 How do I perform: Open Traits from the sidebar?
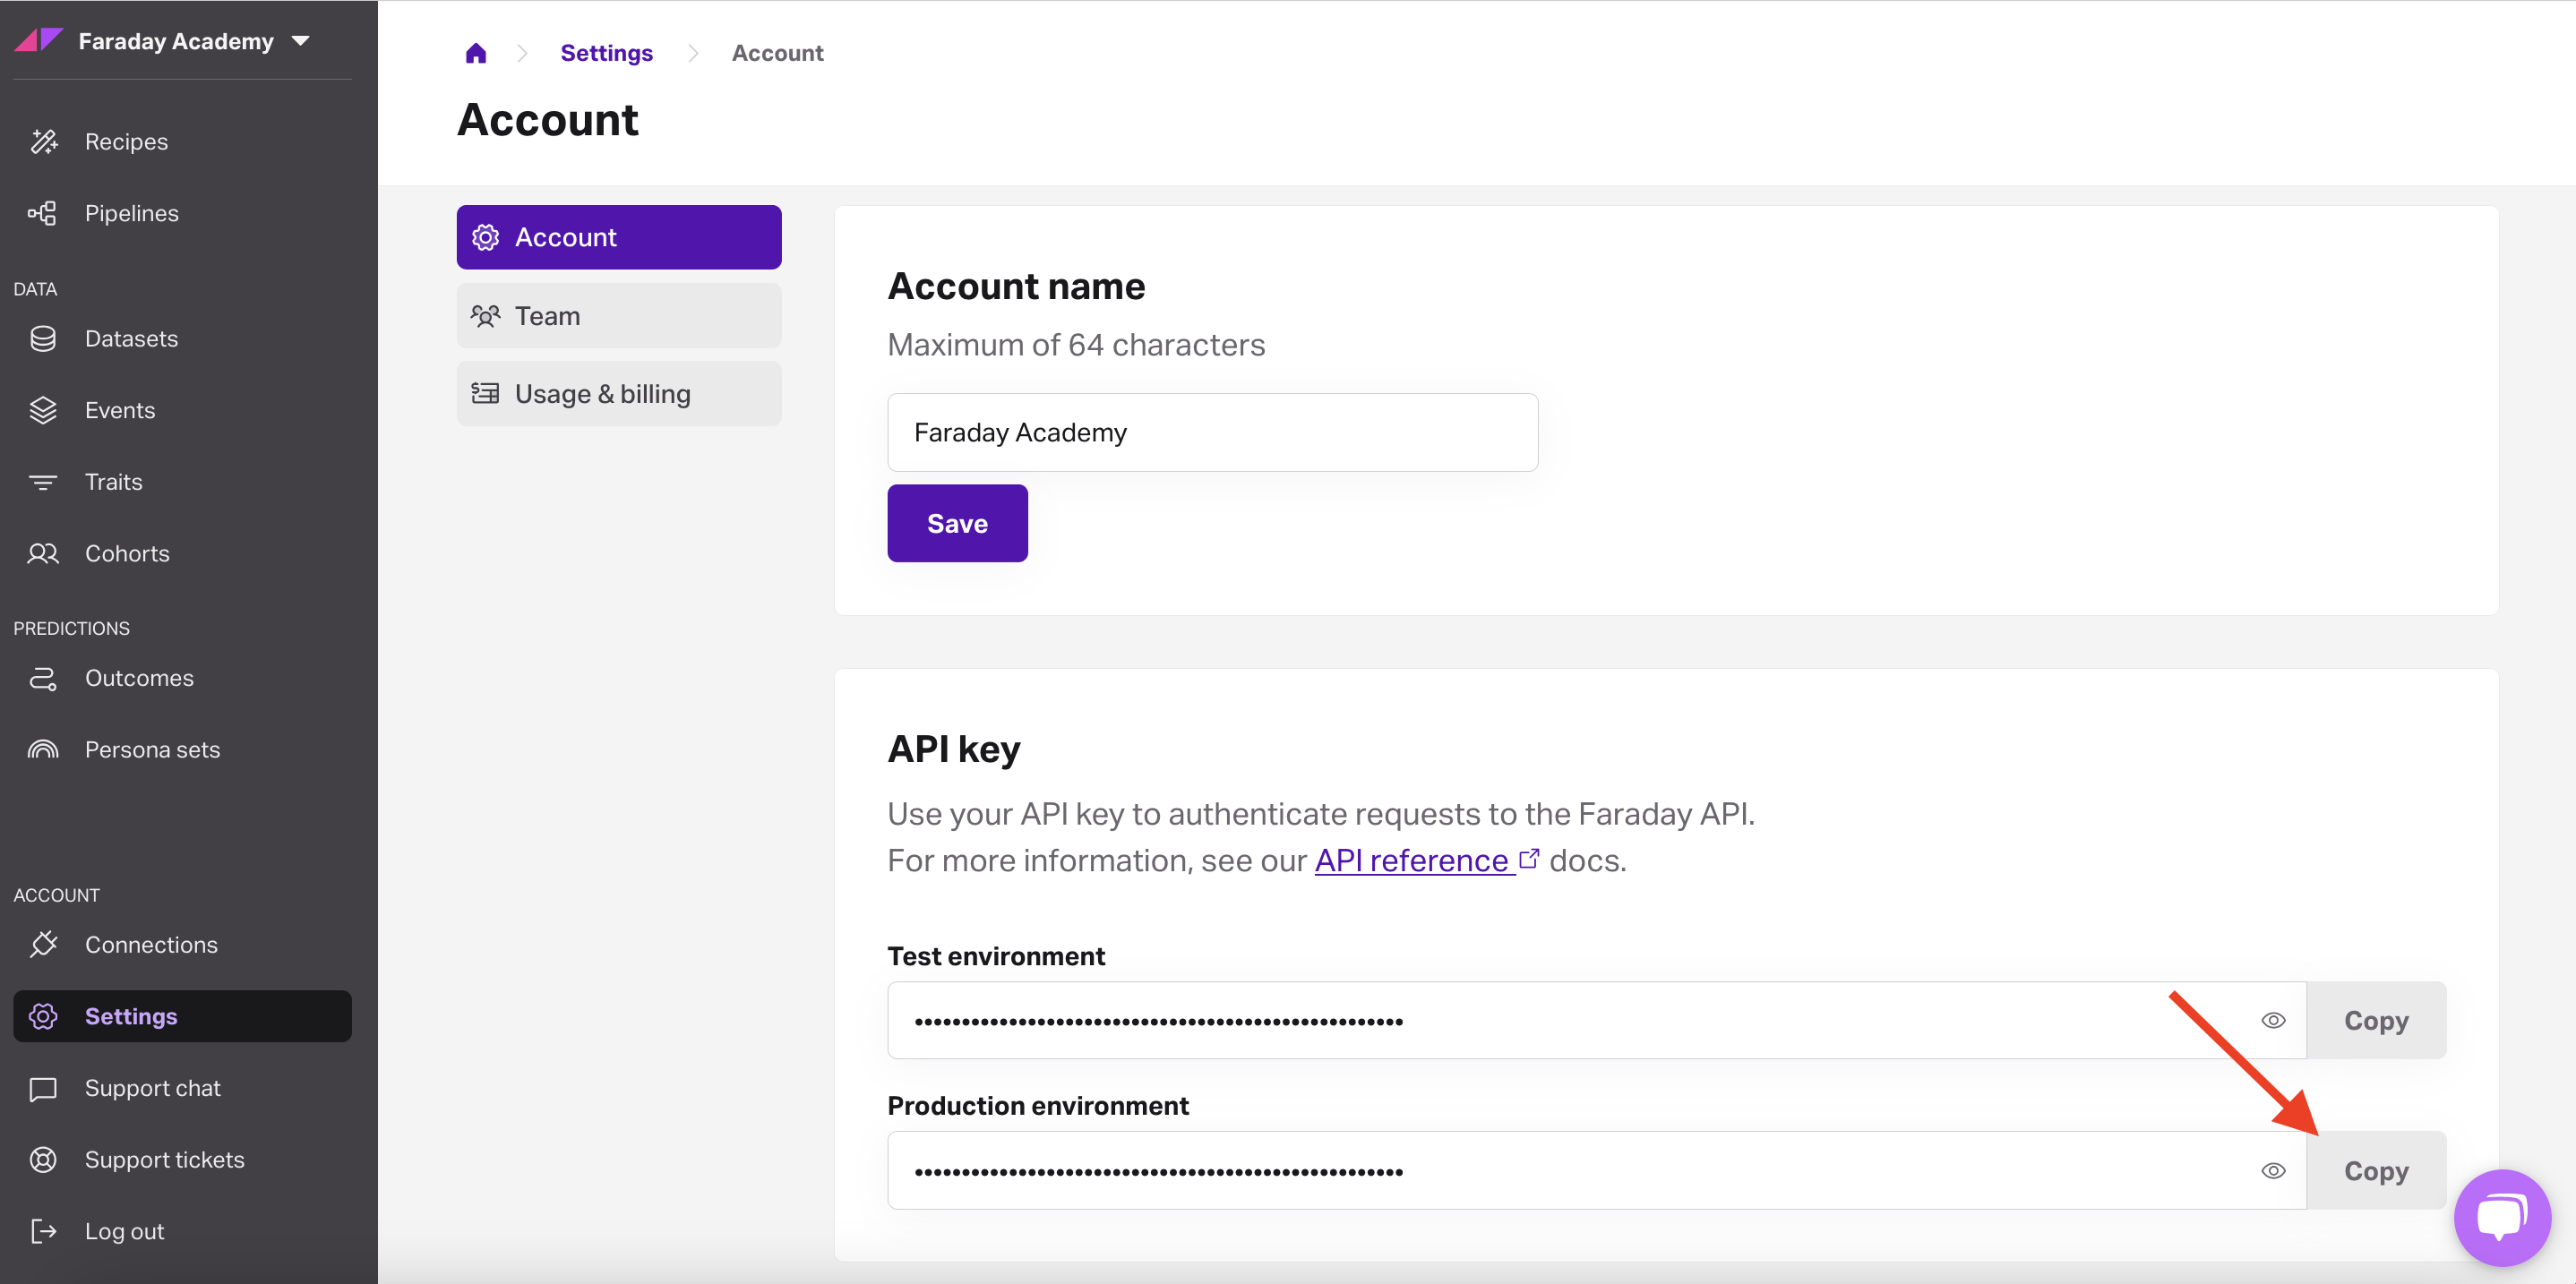coord(113,482)
